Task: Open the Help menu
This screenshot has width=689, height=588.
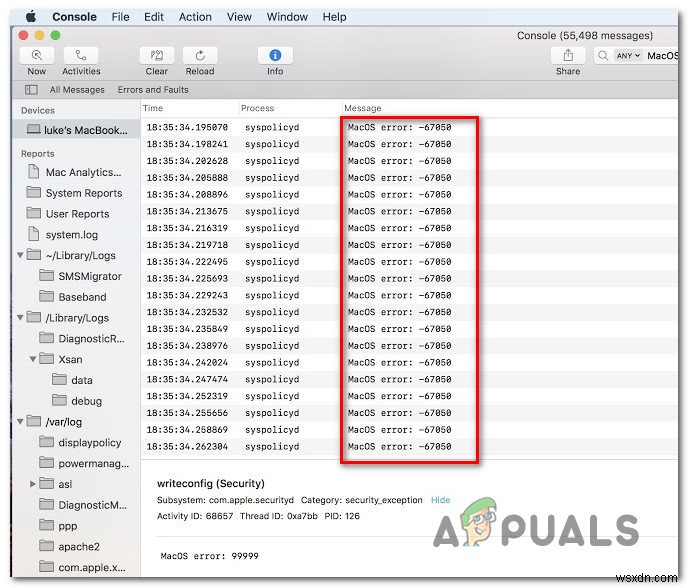Action: pyautogui.click(x=334, y=17)
